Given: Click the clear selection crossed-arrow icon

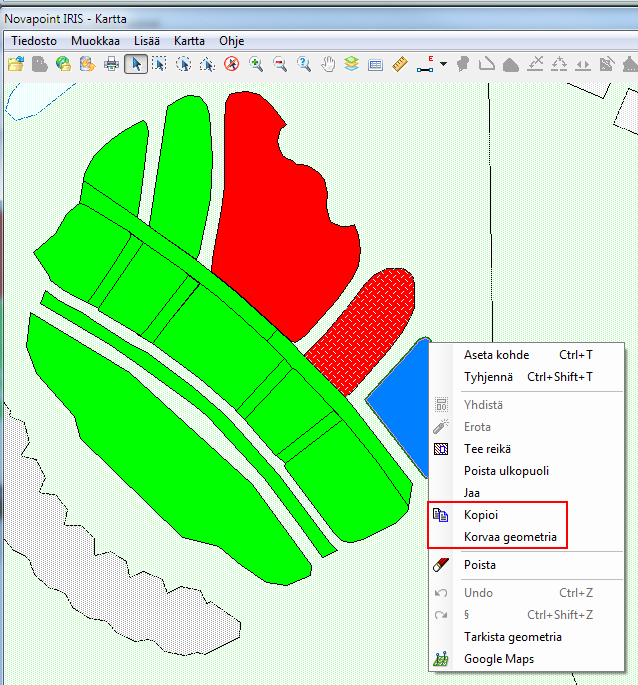Looking at the screenshot, I should pos(232,64).
